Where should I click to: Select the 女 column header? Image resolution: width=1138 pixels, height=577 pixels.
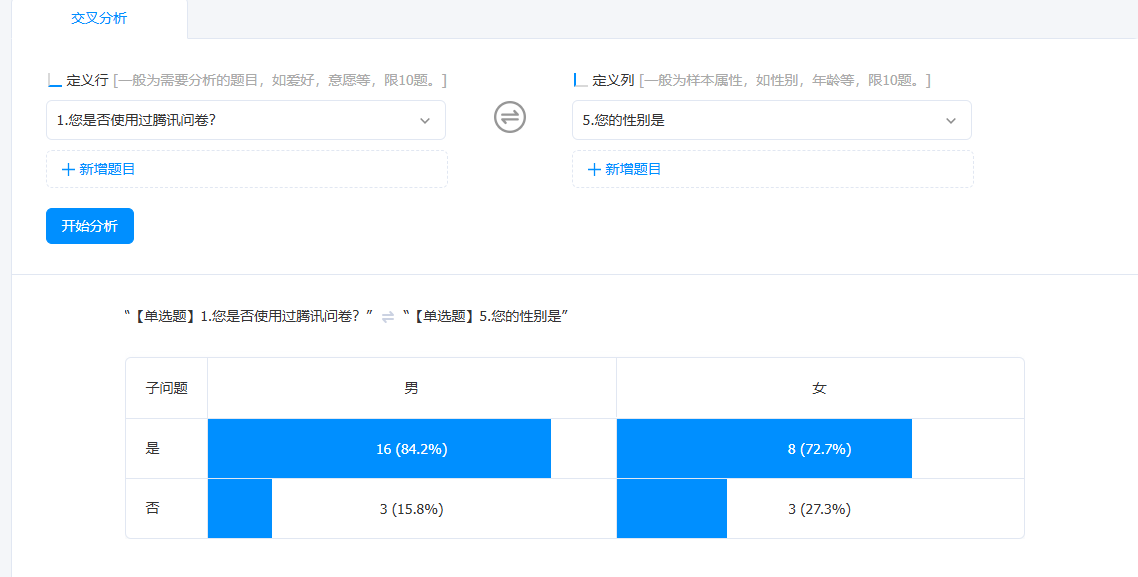pyautogui.click(x=820, y=388)
